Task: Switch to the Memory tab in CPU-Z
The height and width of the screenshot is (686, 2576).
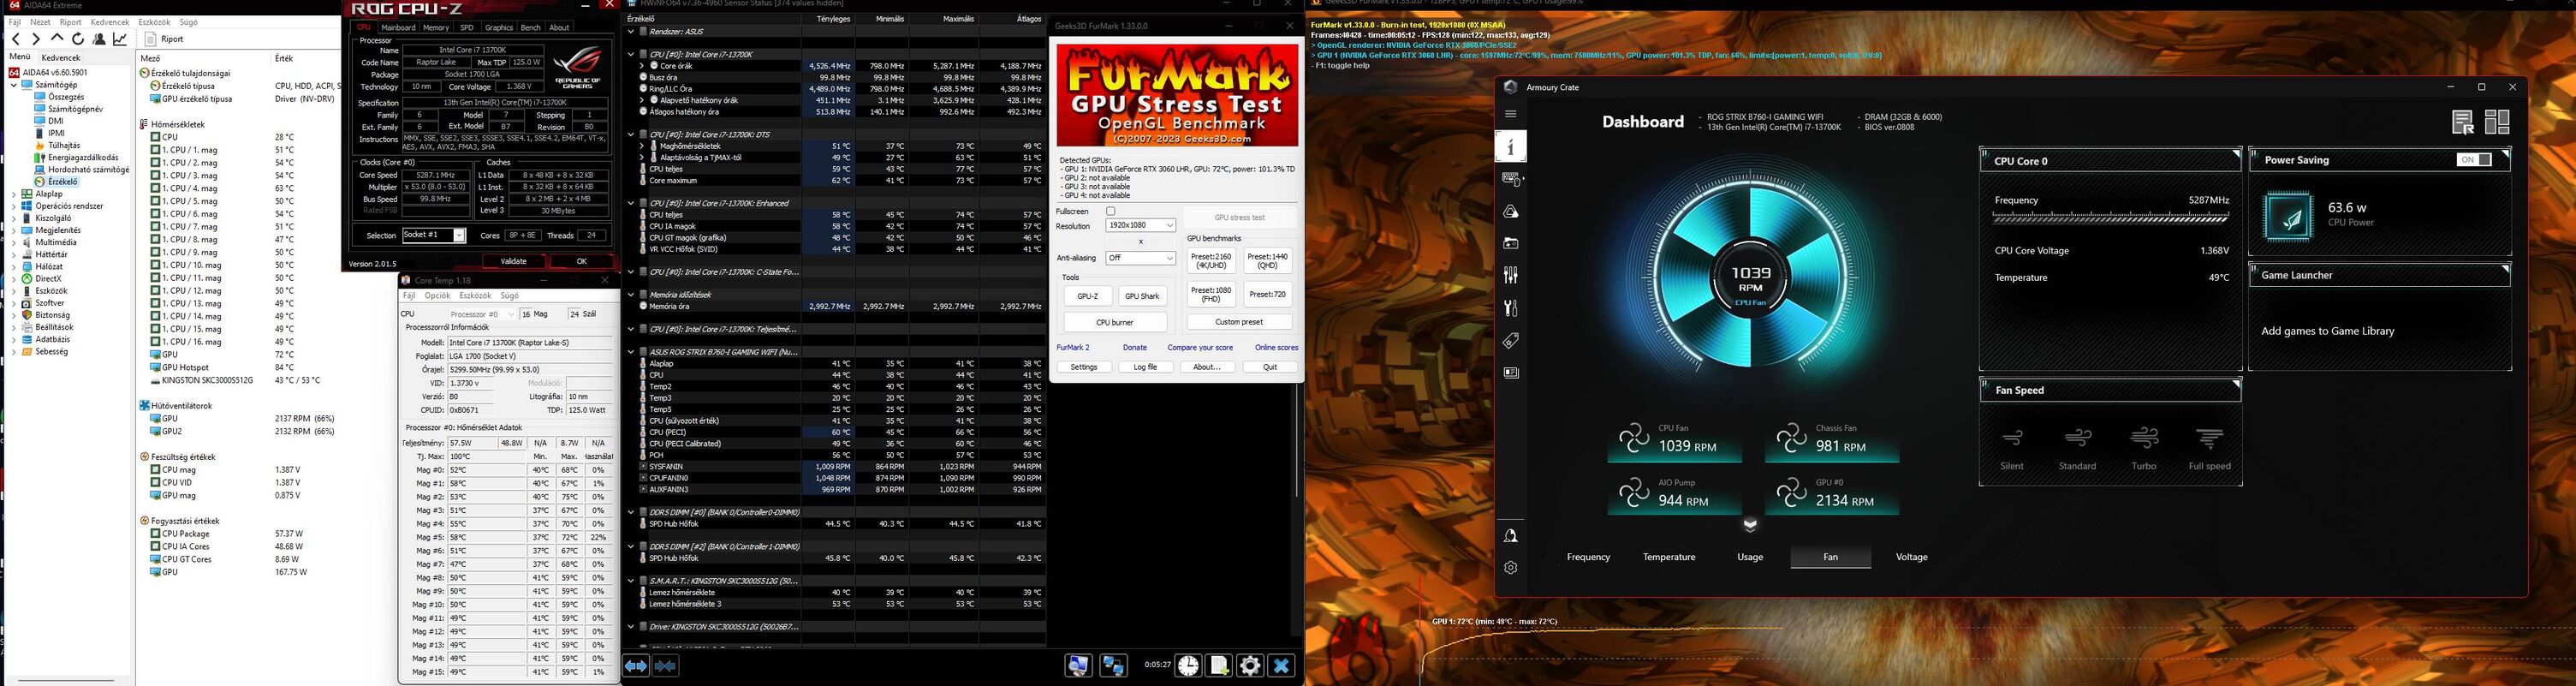Action: (x=436, y=28)
